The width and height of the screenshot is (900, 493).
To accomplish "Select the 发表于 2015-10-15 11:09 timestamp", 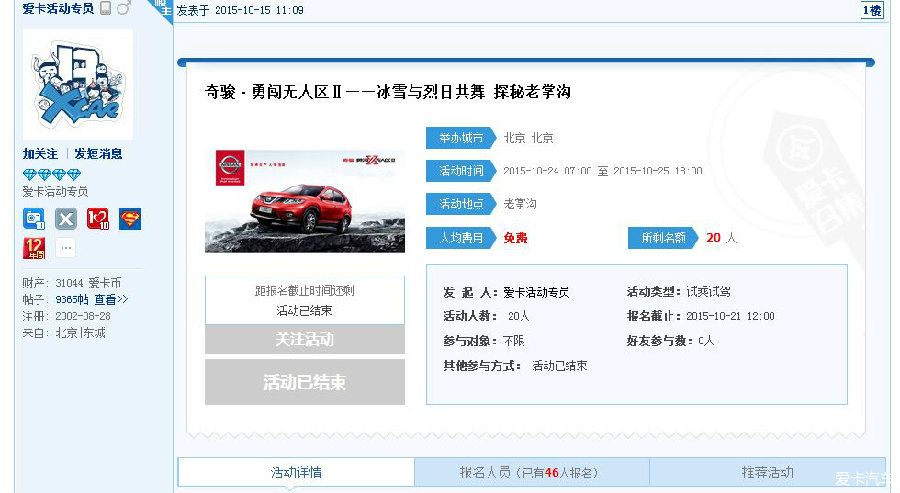I will pyautogui.click(x=240, y=10).
